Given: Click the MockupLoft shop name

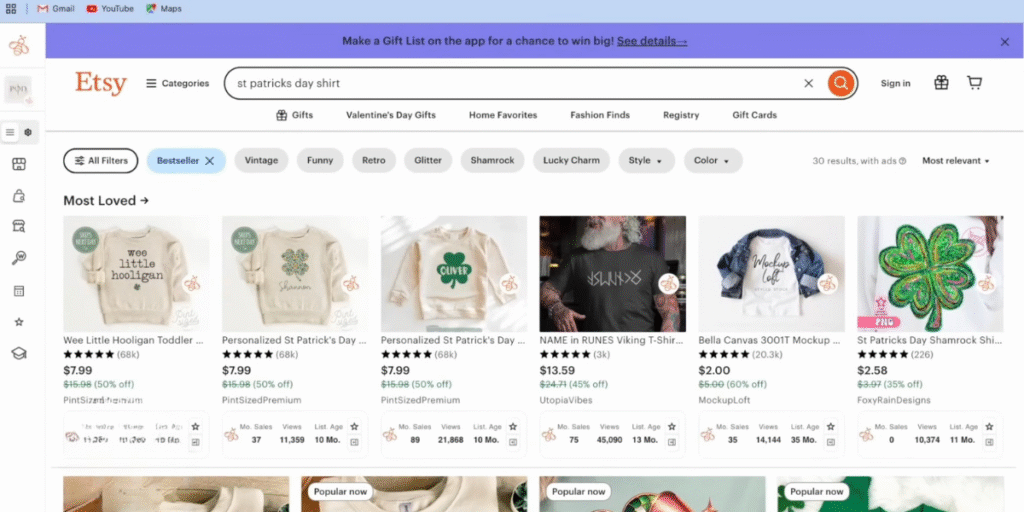Looking at the screenshot, I should click(x=724, y=400).
